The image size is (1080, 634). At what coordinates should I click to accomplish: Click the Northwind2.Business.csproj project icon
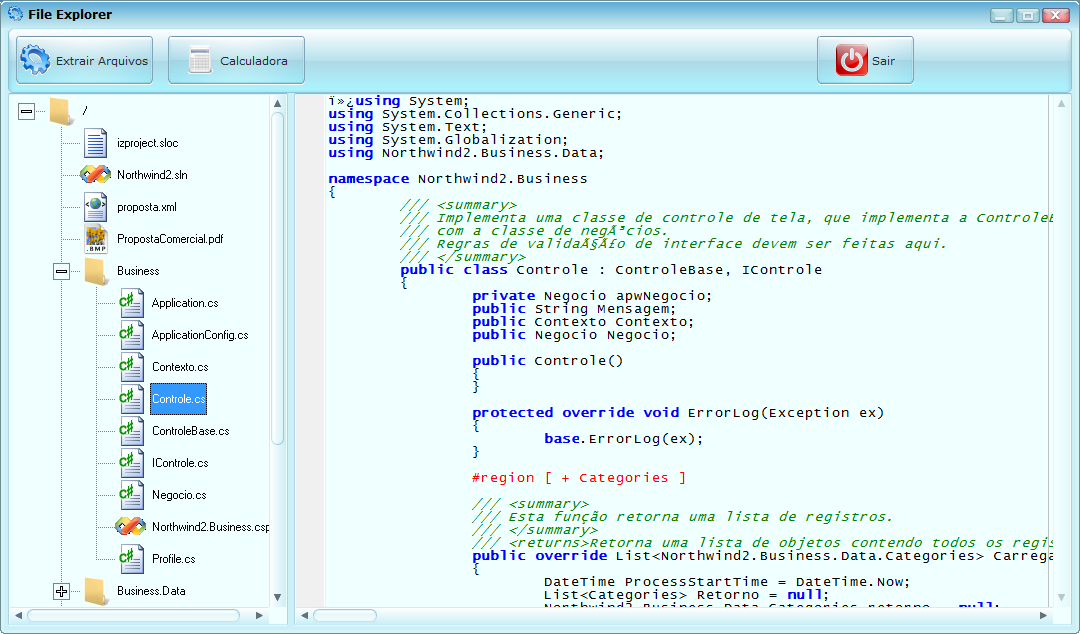pos(130,526)
